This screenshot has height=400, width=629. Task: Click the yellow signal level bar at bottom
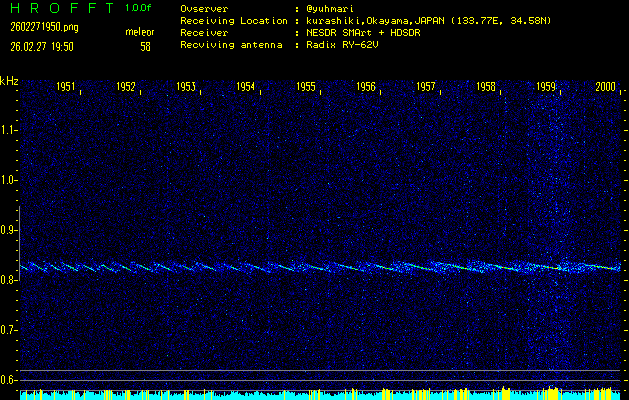[320, 395]
